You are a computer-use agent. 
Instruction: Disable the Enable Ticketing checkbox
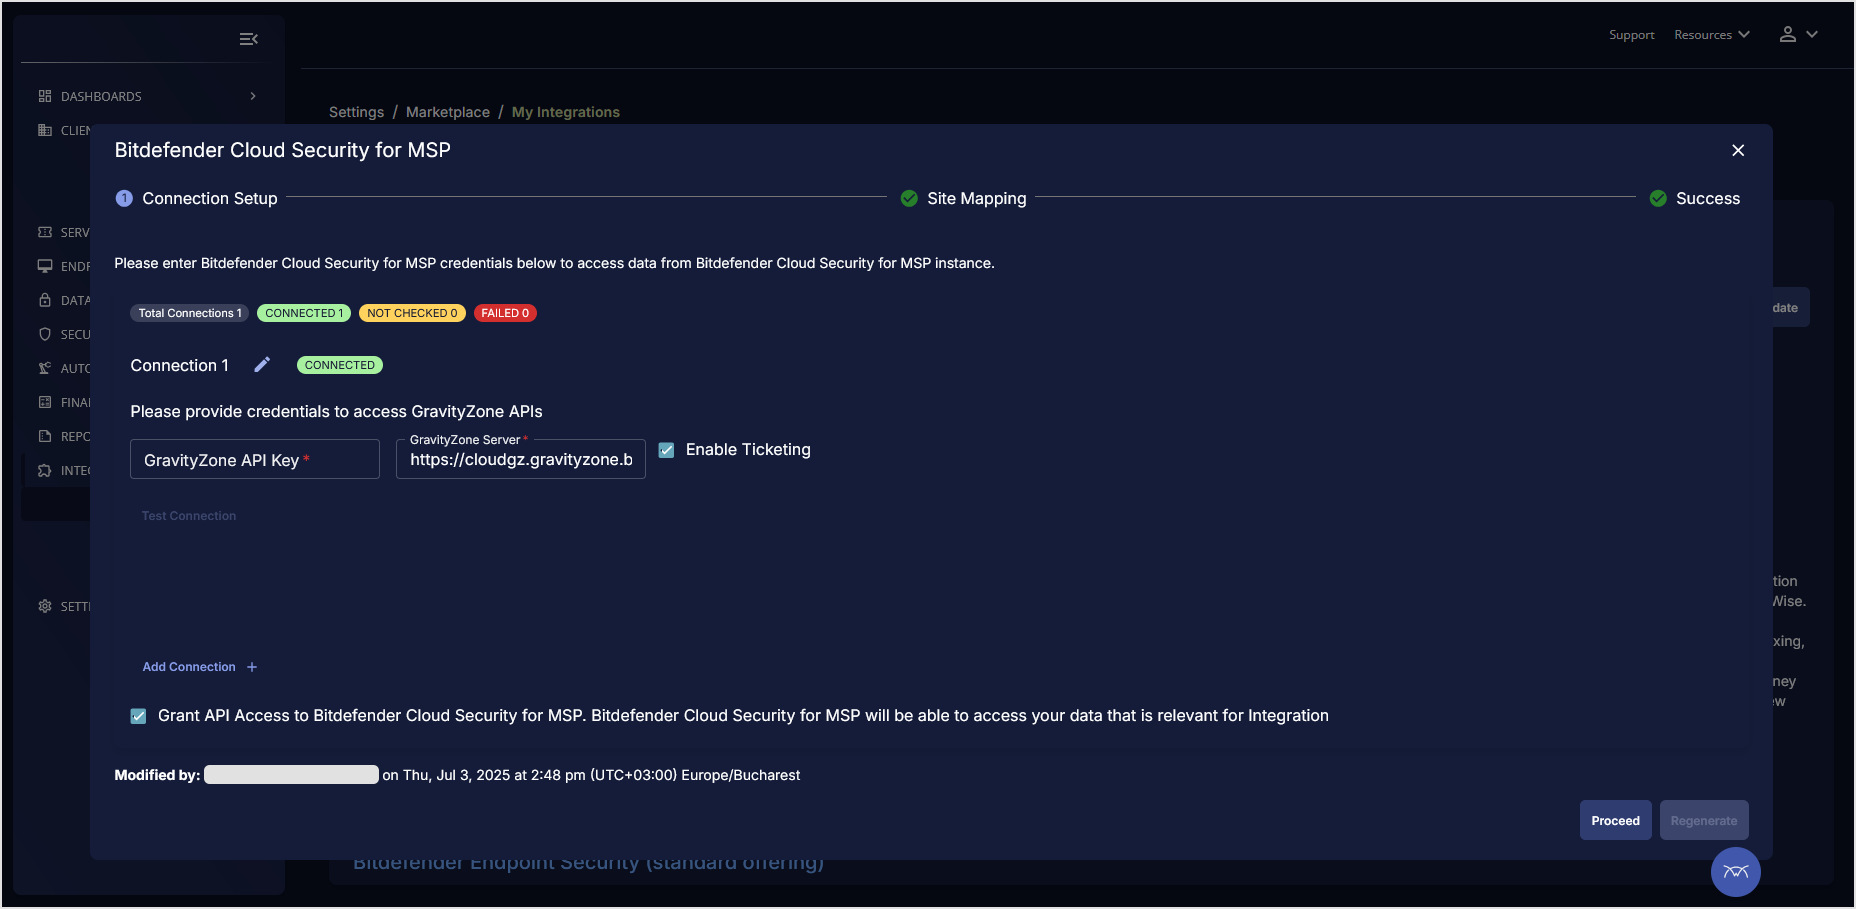point(666,450)
